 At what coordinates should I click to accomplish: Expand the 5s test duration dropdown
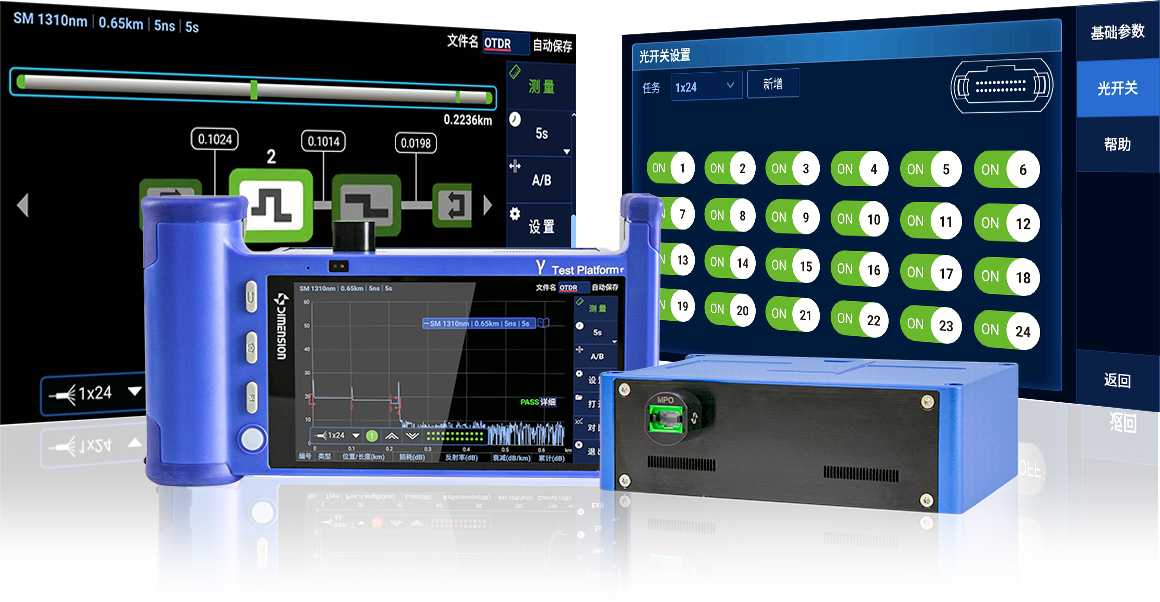[x=541, y=133]
